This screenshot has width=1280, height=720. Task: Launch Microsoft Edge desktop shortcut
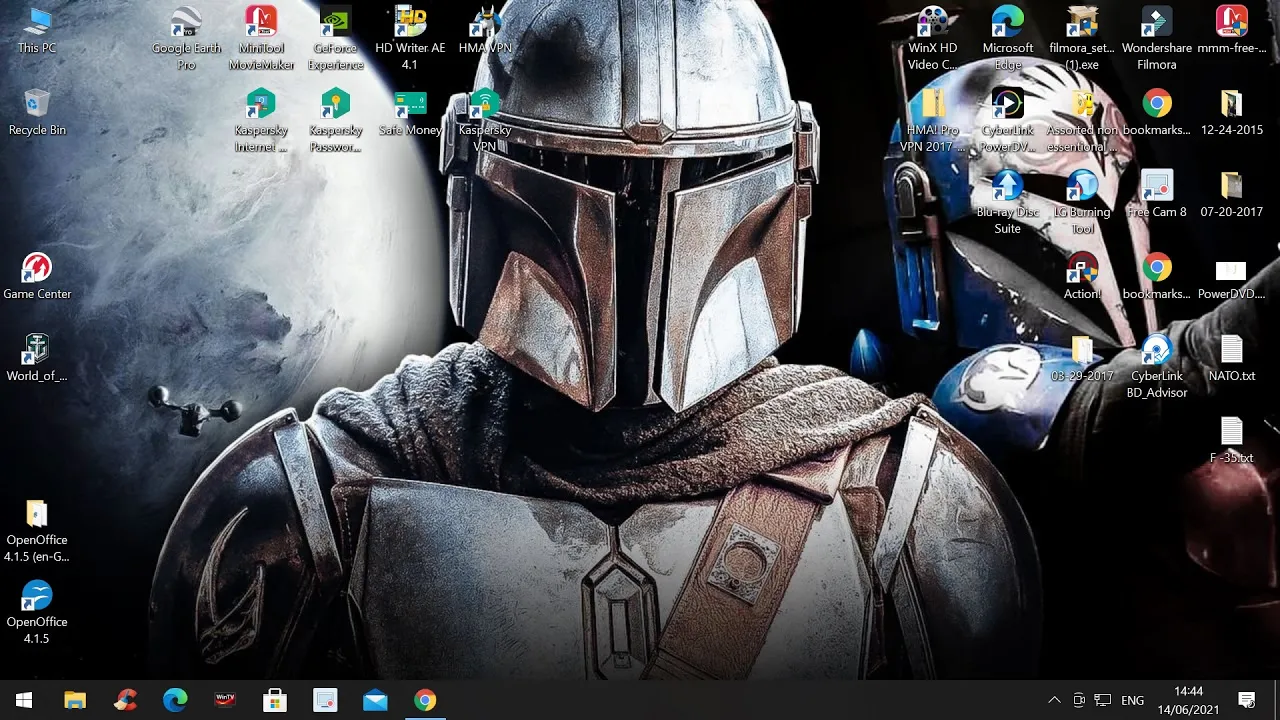(x=1007, y=38)
